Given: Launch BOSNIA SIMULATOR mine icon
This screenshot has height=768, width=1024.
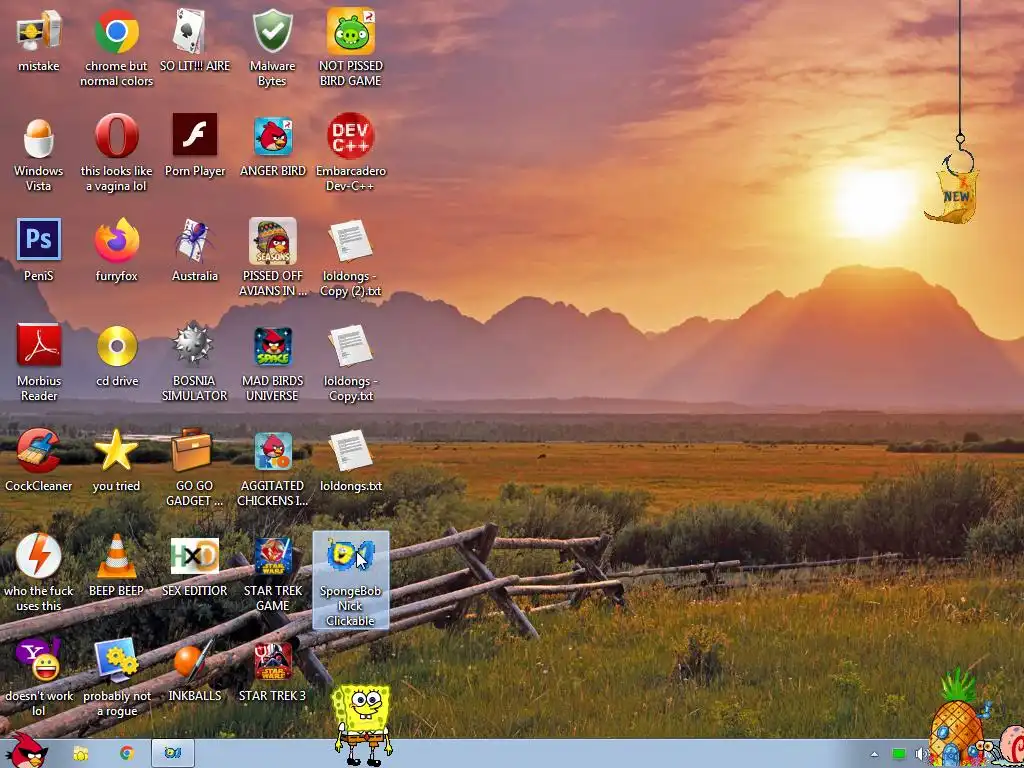Looking at the screenshot, I should (x=193, y=344).
